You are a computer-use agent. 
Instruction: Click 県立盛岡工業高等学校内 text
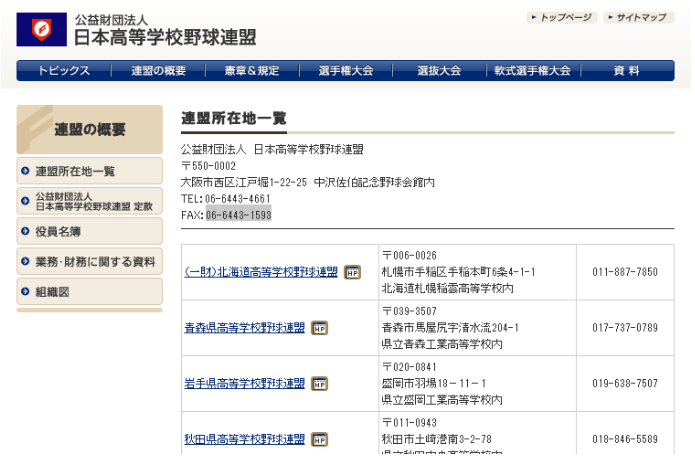pos(442,400)
